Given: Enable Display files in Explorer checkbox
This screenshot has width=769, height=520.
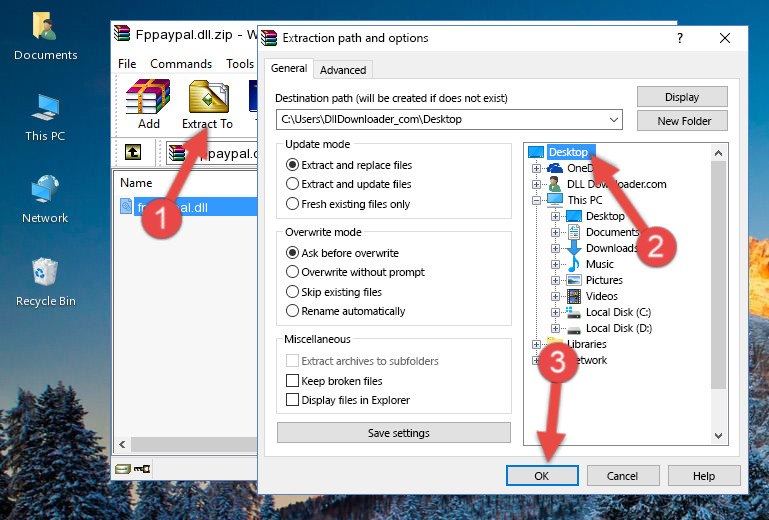Looking at the screenshot, I should (292, 400).
